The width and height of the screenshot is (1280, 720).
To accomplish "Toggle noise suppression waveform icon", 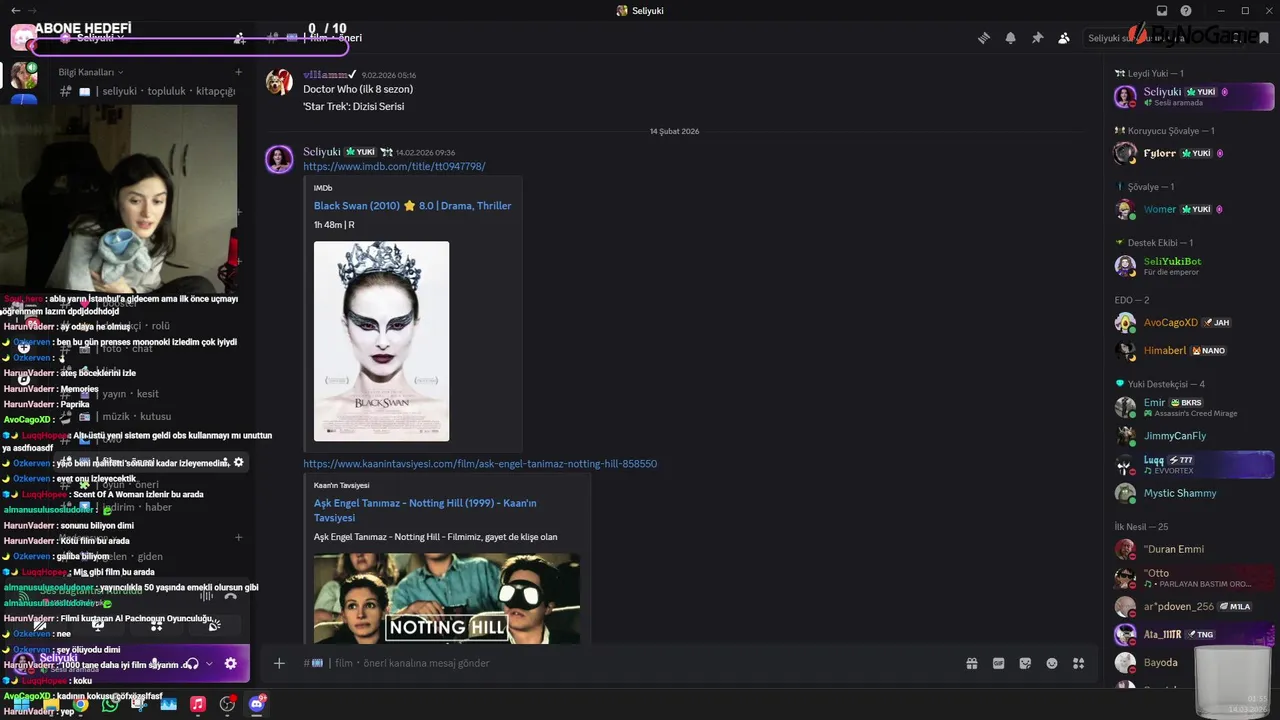I will click(207, 597).
